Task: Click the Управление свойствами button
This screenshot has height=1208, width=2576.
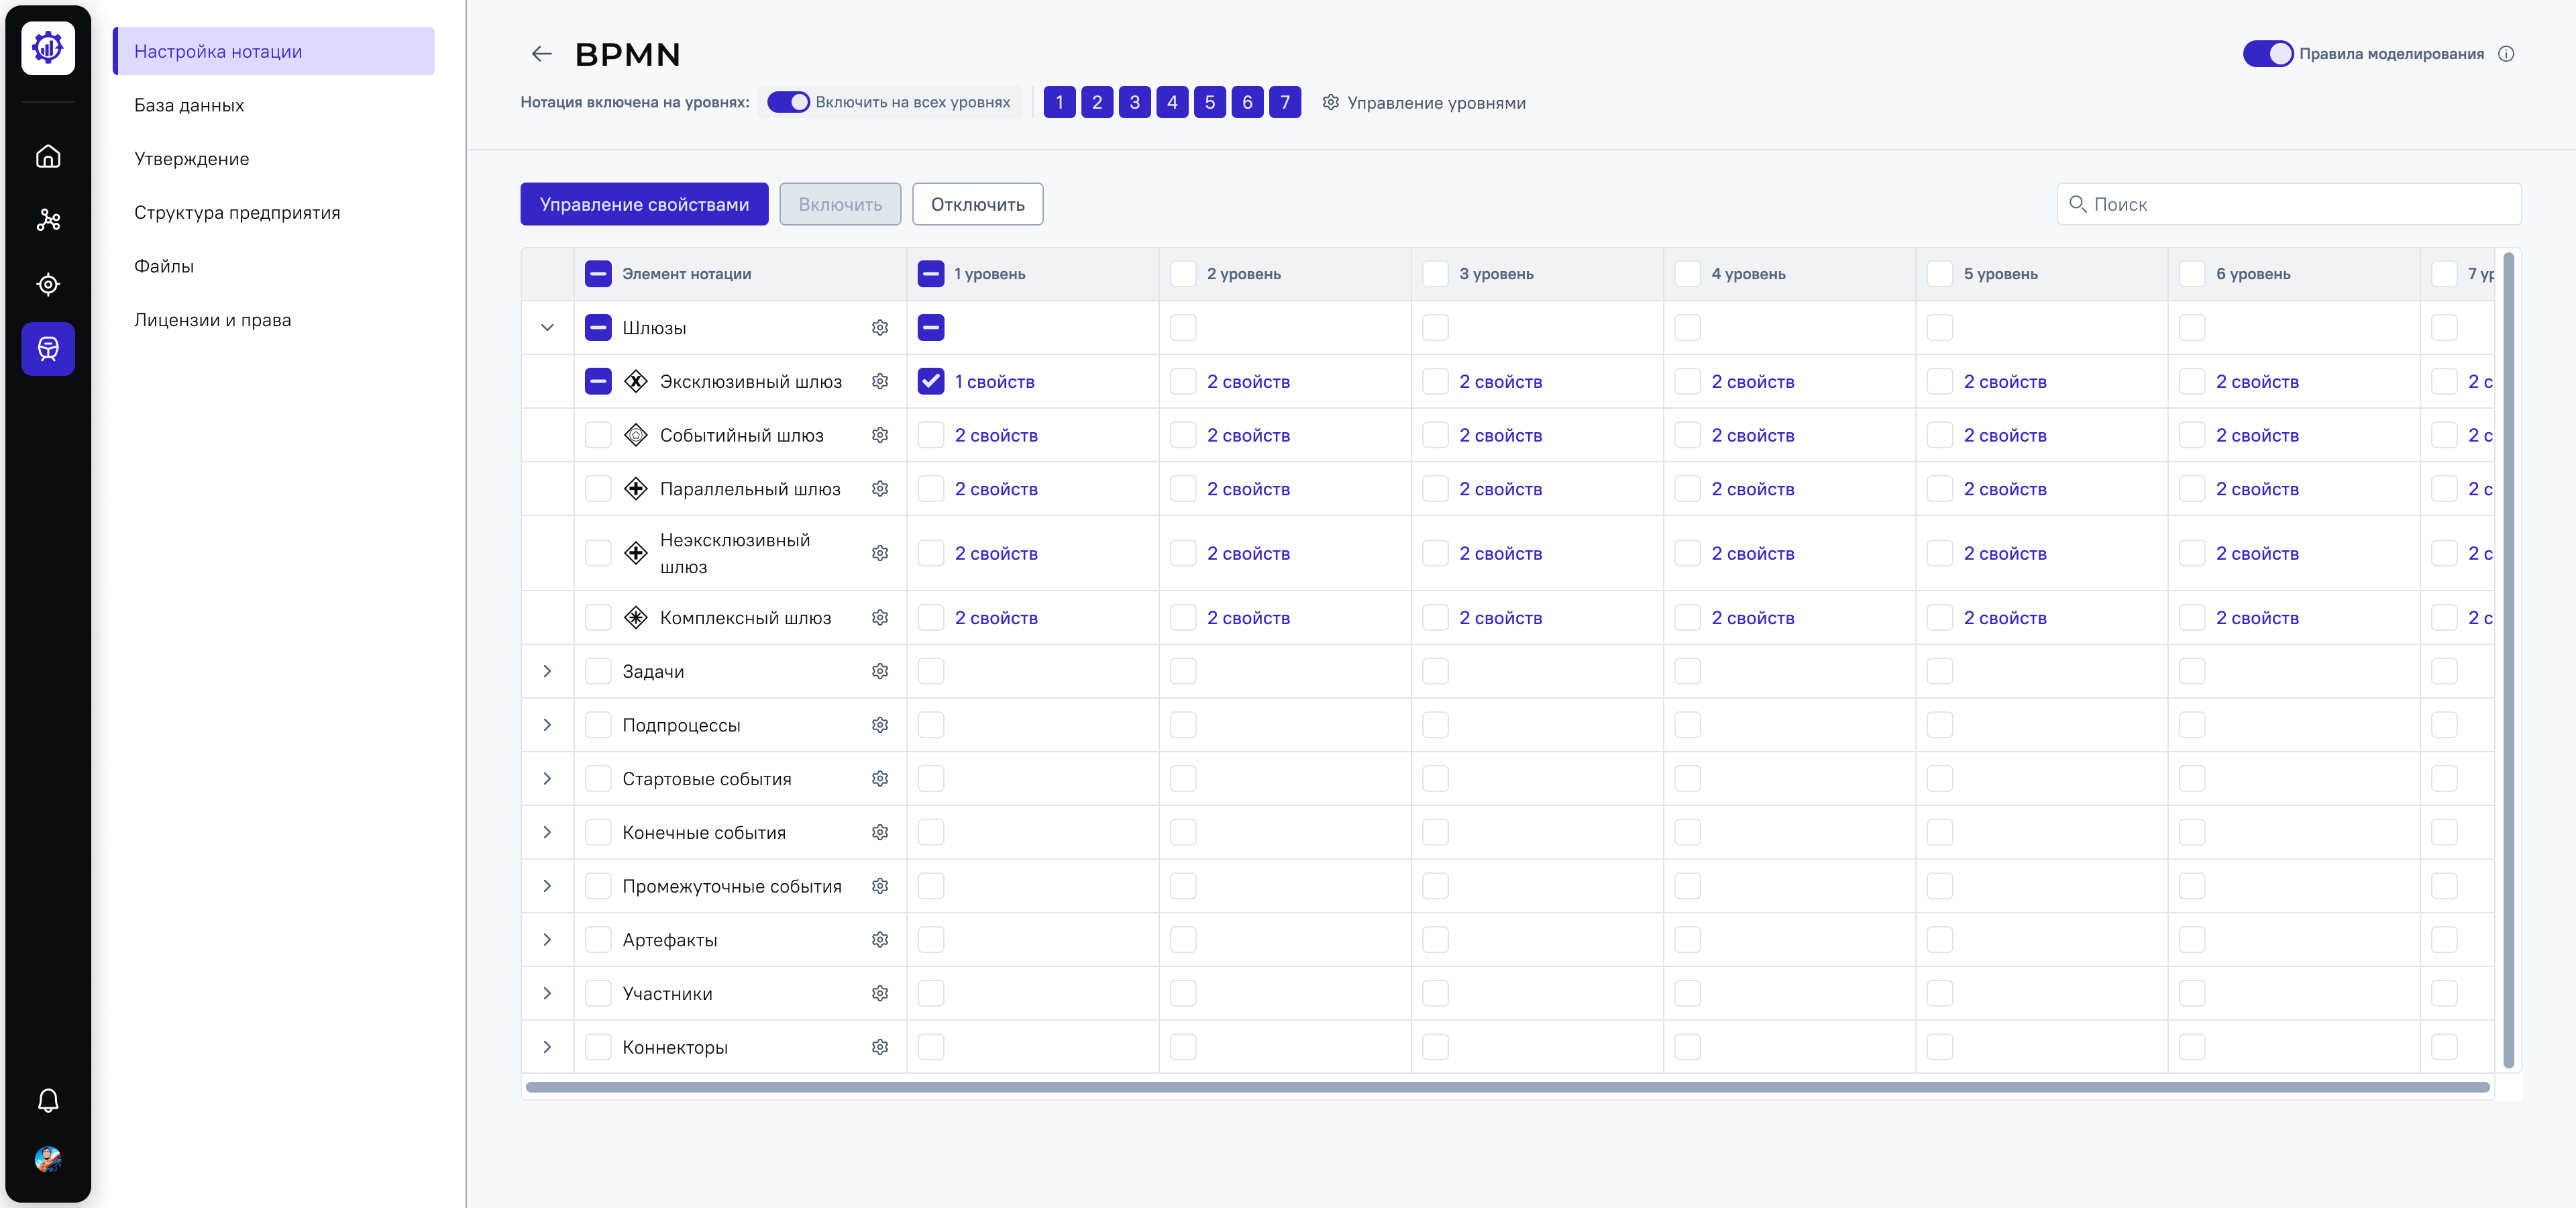Action: coord(644,204)
